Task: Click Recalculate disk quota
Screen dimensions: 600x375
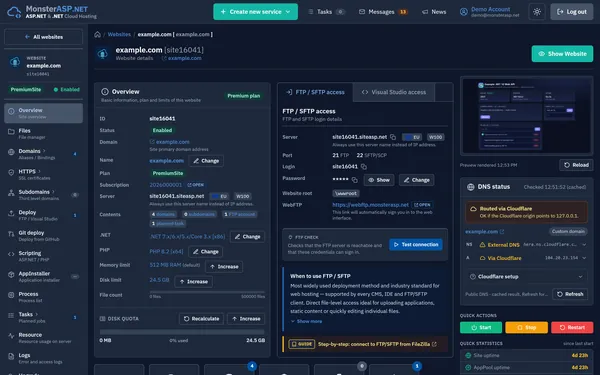Action: coord(201,319)
